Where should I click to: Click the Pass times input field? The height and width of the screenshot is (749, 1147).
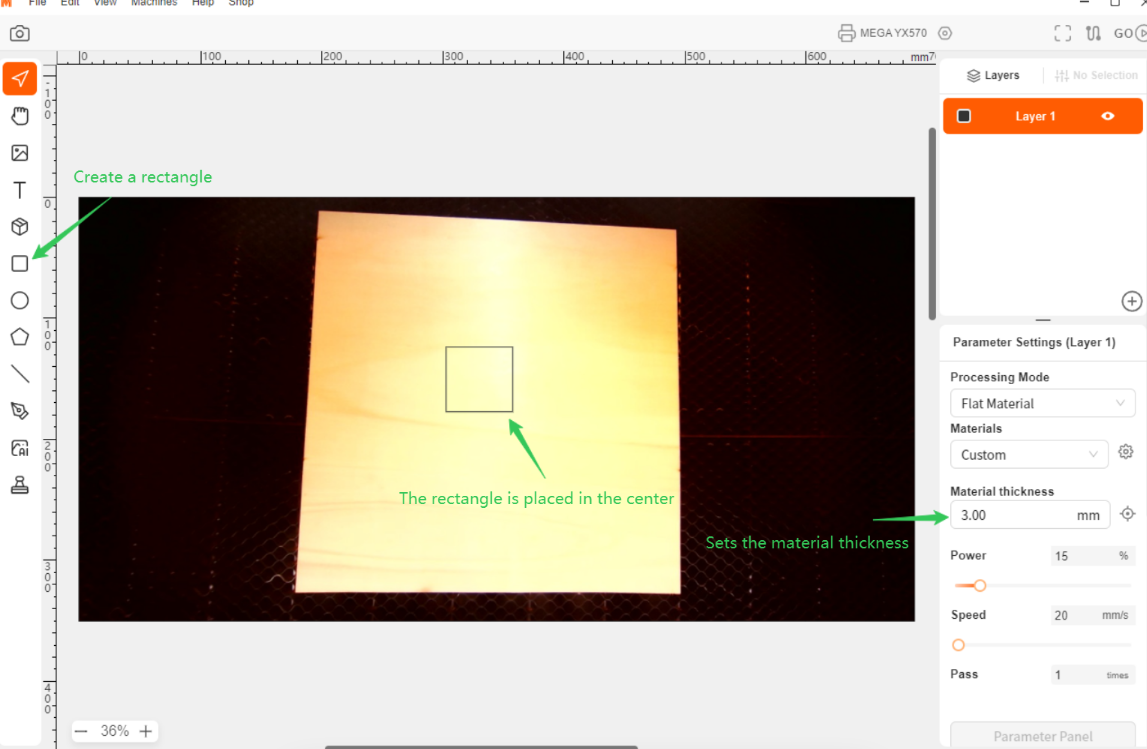click(x=1092, y=674)
